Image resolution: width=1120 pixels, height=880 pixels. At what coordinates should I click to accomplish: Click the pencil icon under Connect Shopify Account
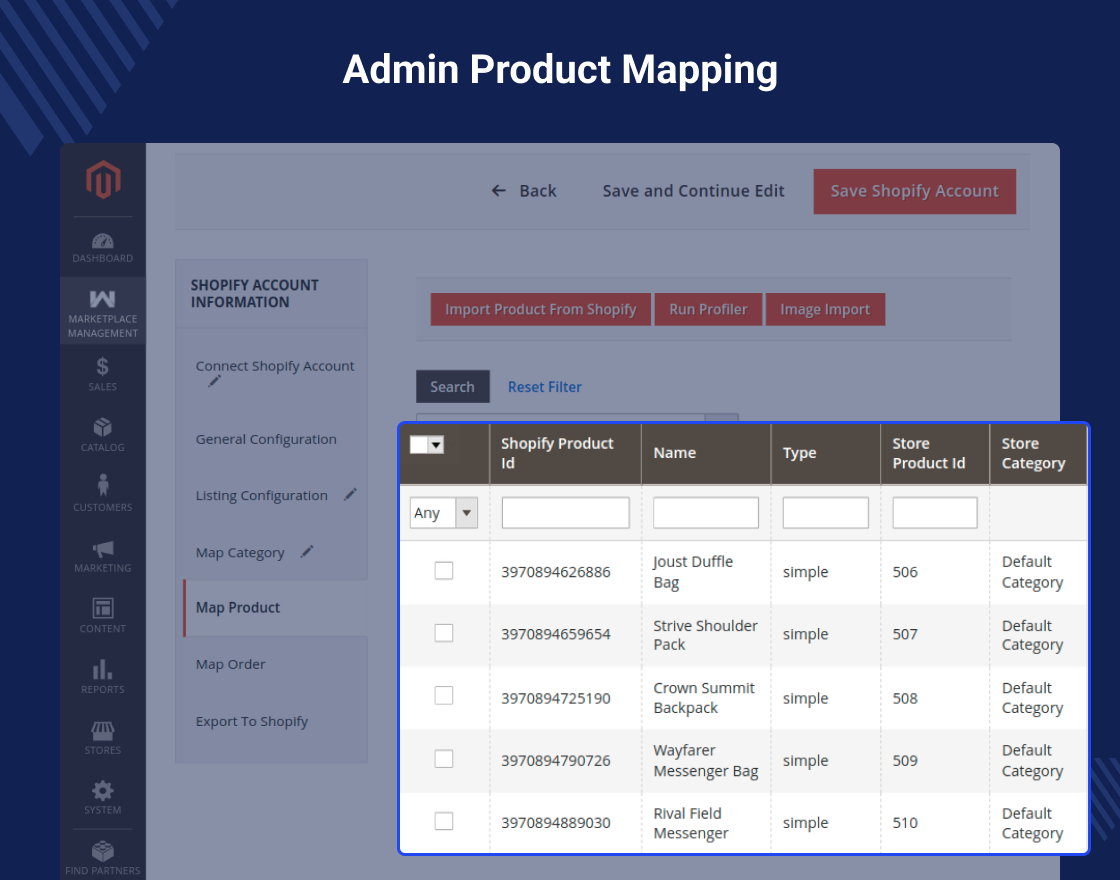point(214,381)
